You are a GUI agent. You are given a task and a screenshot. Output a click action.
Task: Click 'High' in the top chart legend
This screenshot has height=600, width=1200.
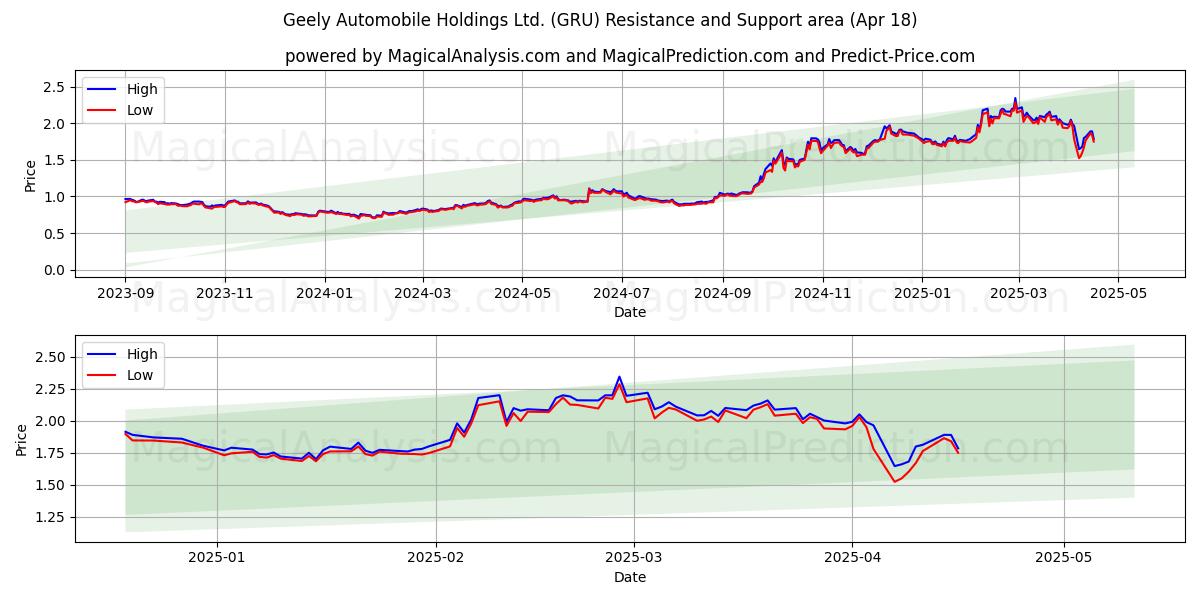coord(142,89)
